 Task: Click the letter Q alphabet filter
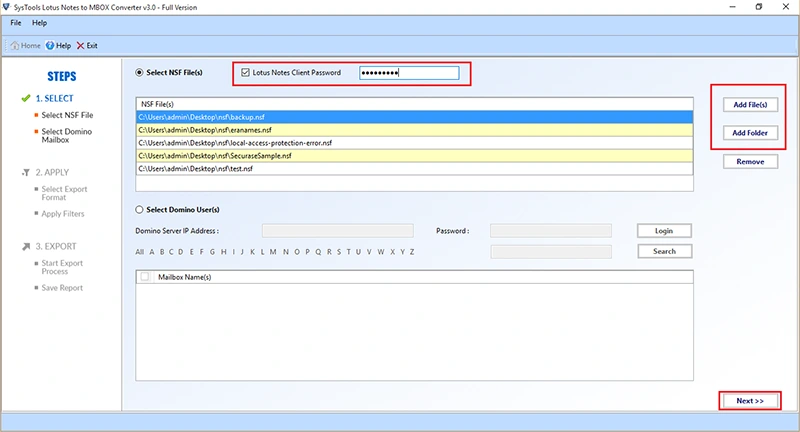coord(318,252)
